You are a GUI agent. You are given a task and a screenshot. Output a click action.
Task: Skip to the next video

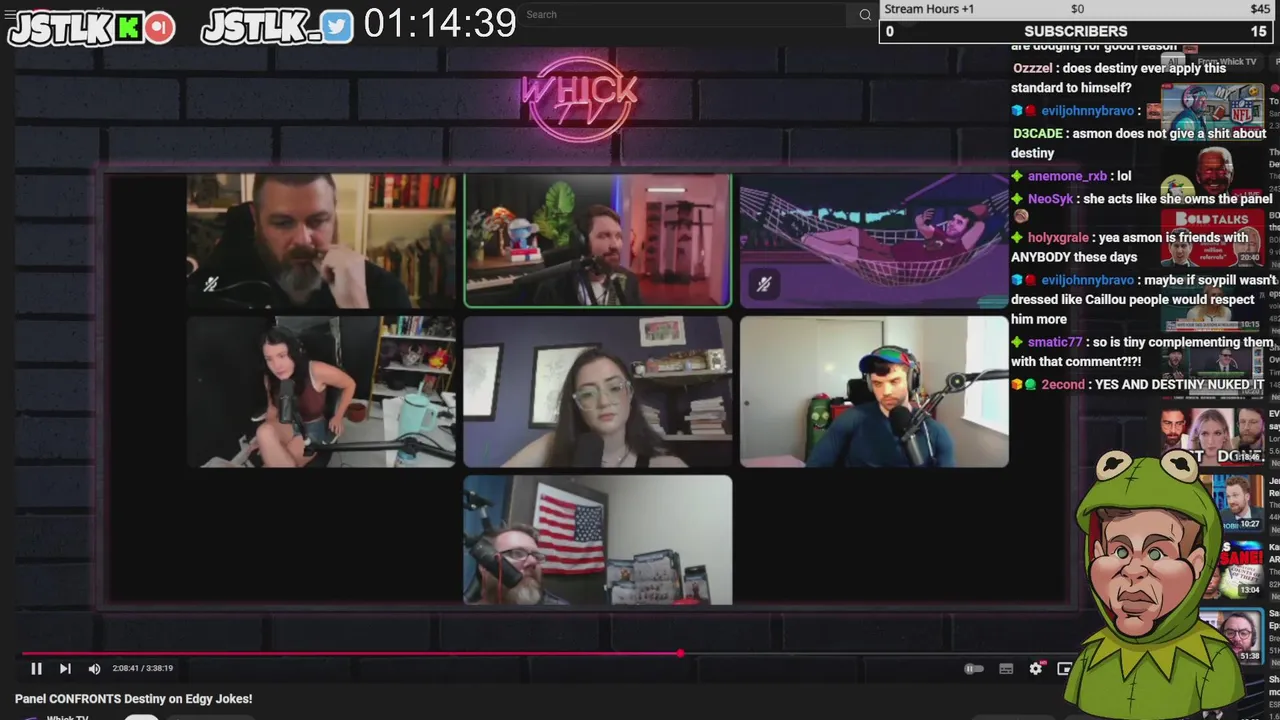[x=65, y=669]
